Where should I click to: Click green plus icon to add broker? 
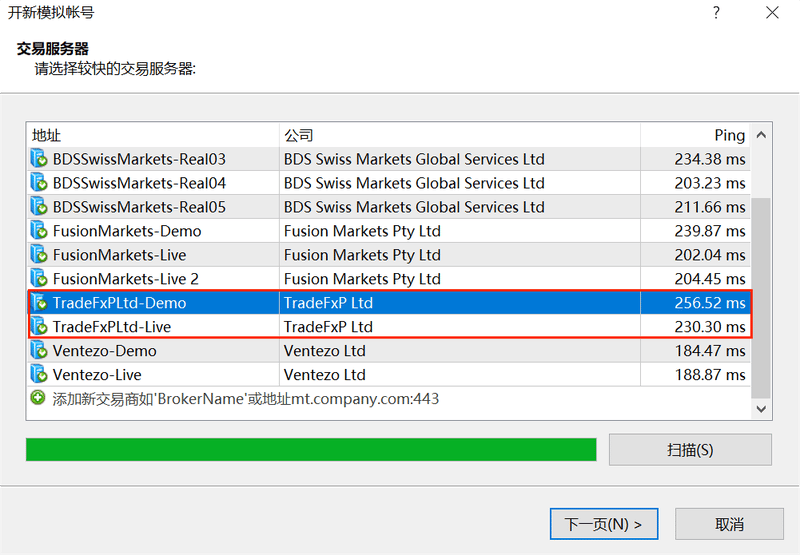[x=38, y=398]
